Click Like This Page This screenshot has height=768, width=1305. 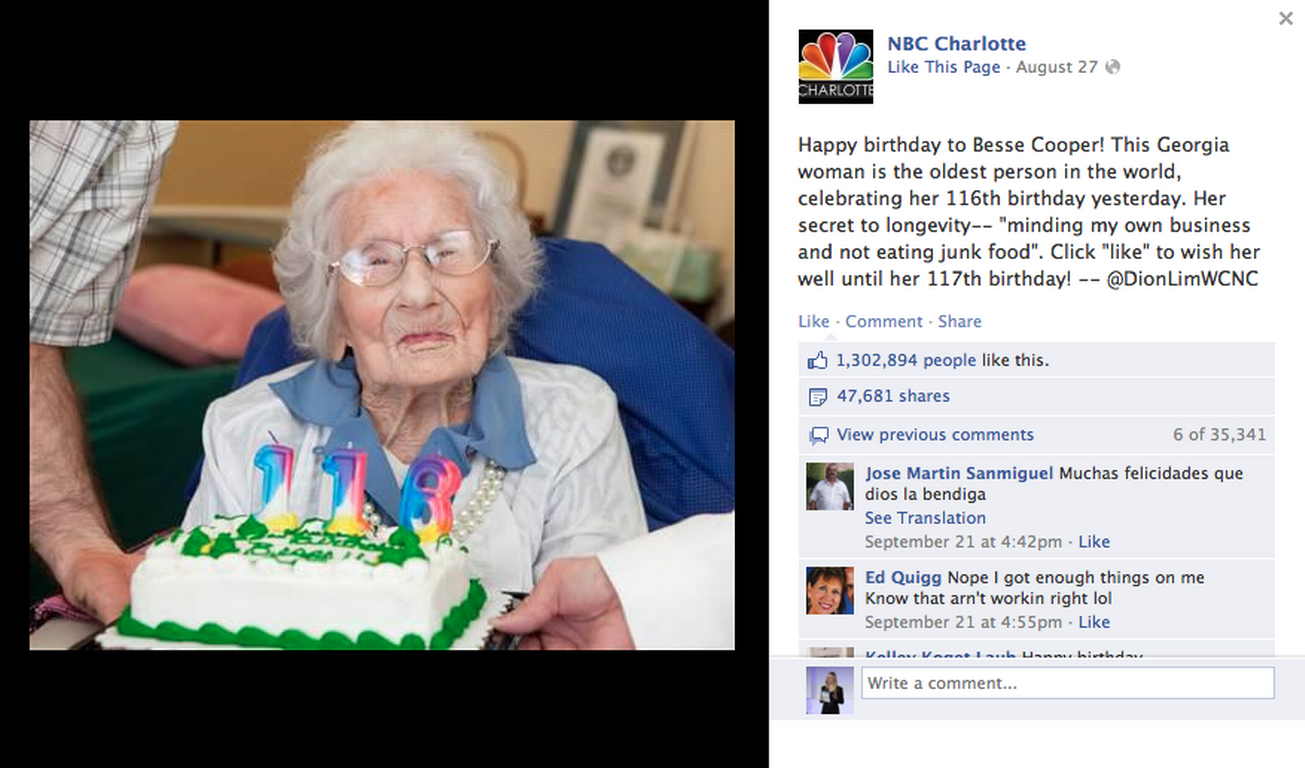[944, 67]
